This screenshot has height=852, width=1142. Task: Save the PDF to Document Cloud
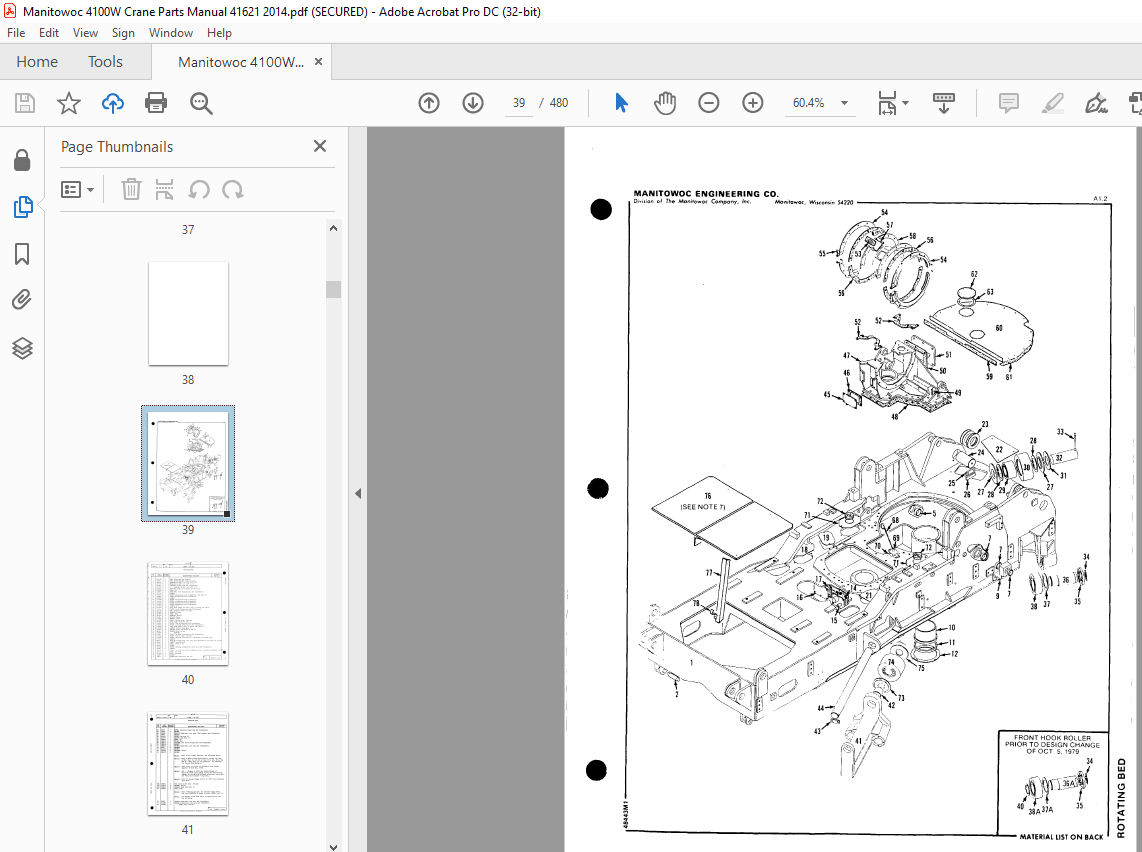point(112,102)
